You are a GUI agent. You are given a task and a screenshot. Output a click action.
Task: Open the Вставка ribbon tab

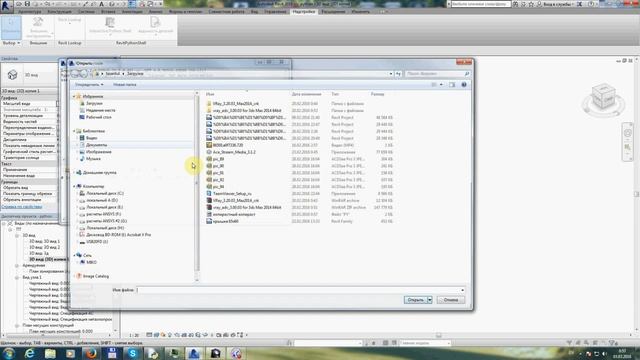pyautogui.click(x=108, y=11)
